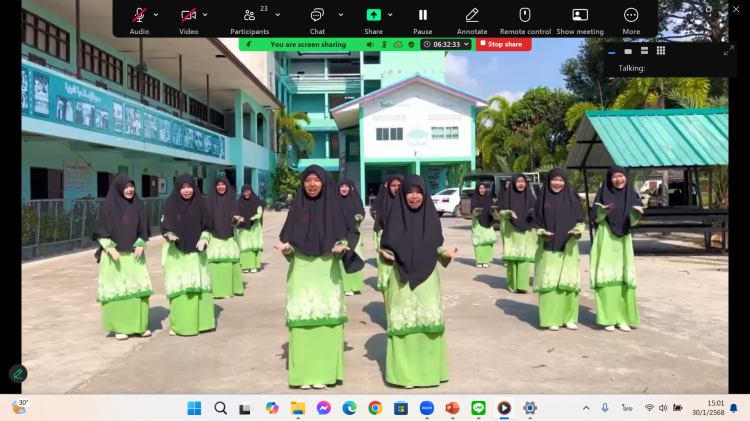Open File Explorer from the taskbar
Viewport: 750px width, 421px height.
click(x=298, y=408)
